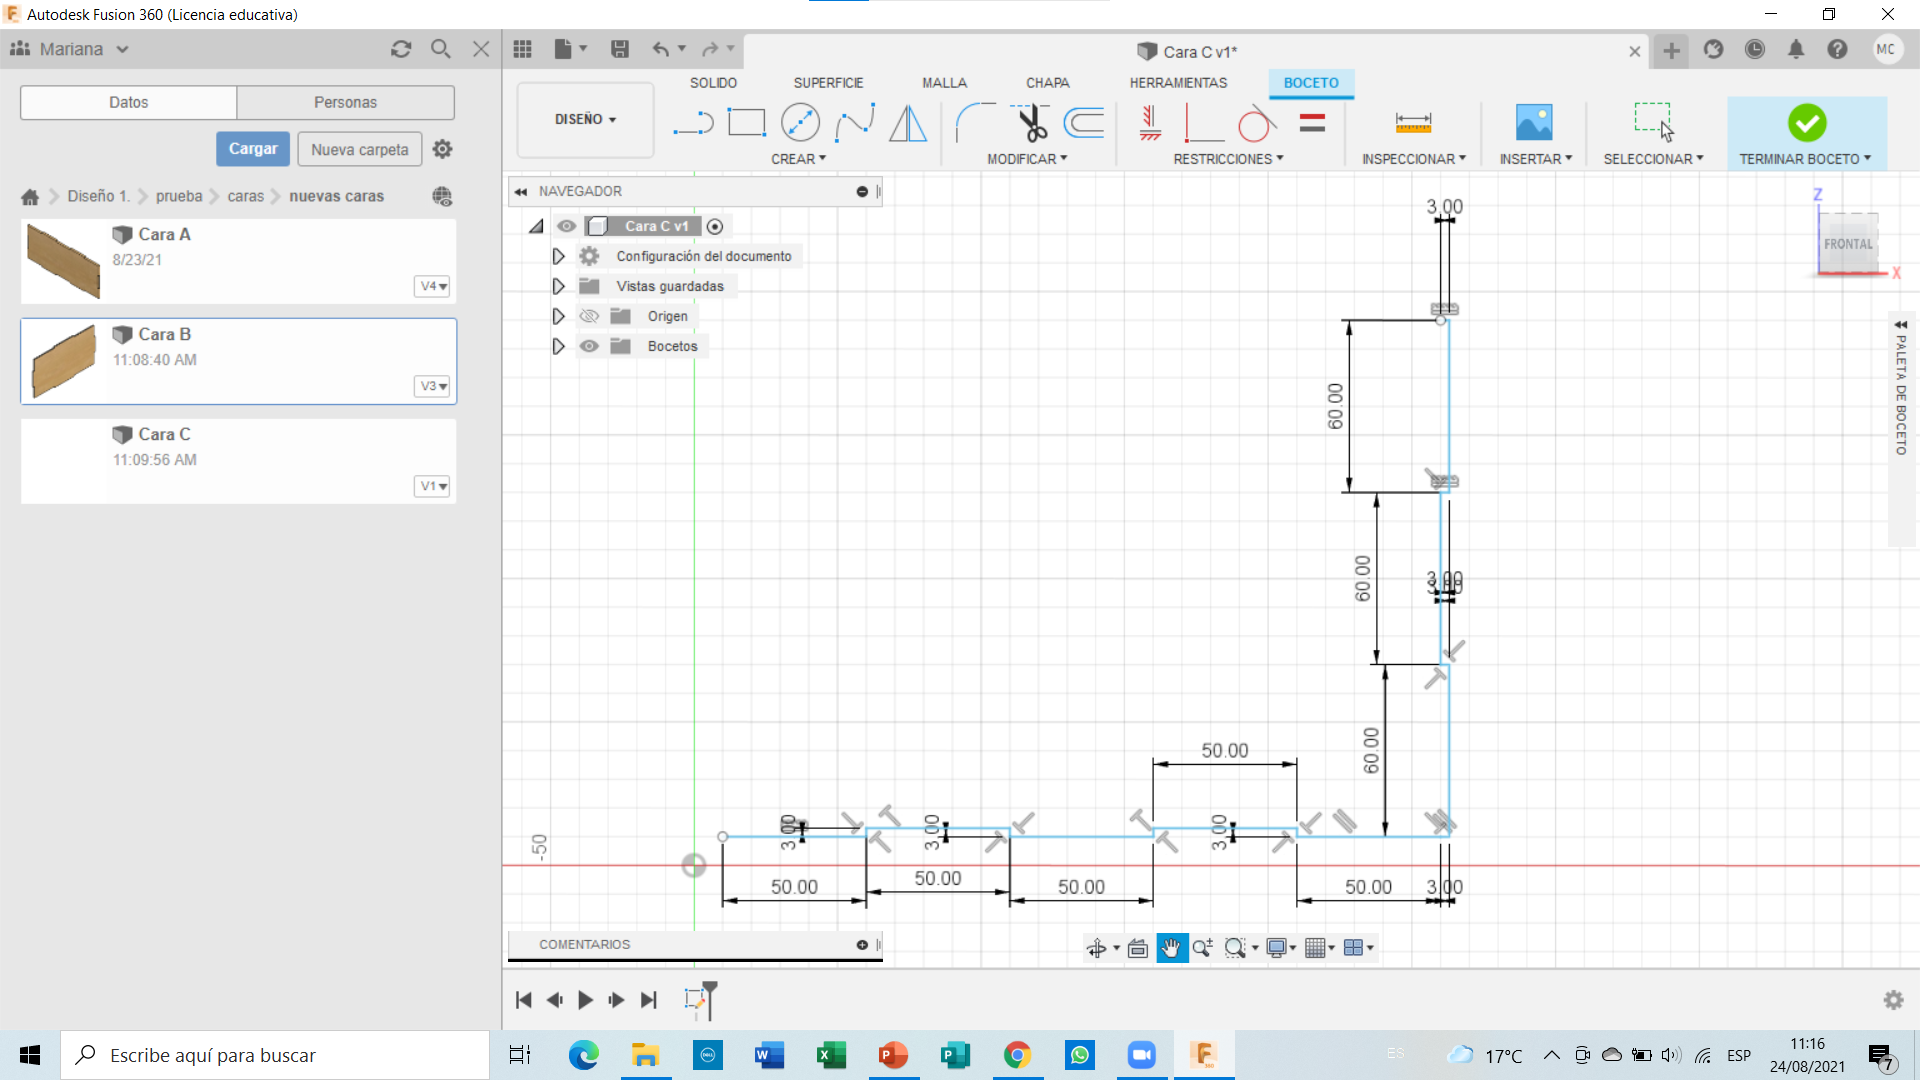
Task: Switch to the SOLIDO tab
Action: (x=713, y=83)
